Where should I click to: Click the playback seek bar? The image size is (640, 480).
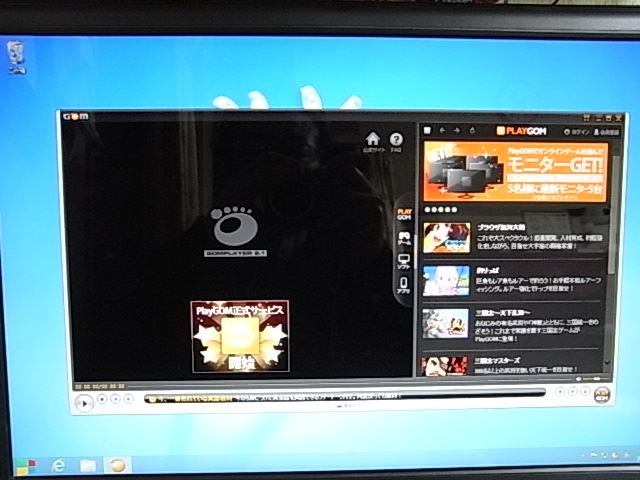pos(349,385)
